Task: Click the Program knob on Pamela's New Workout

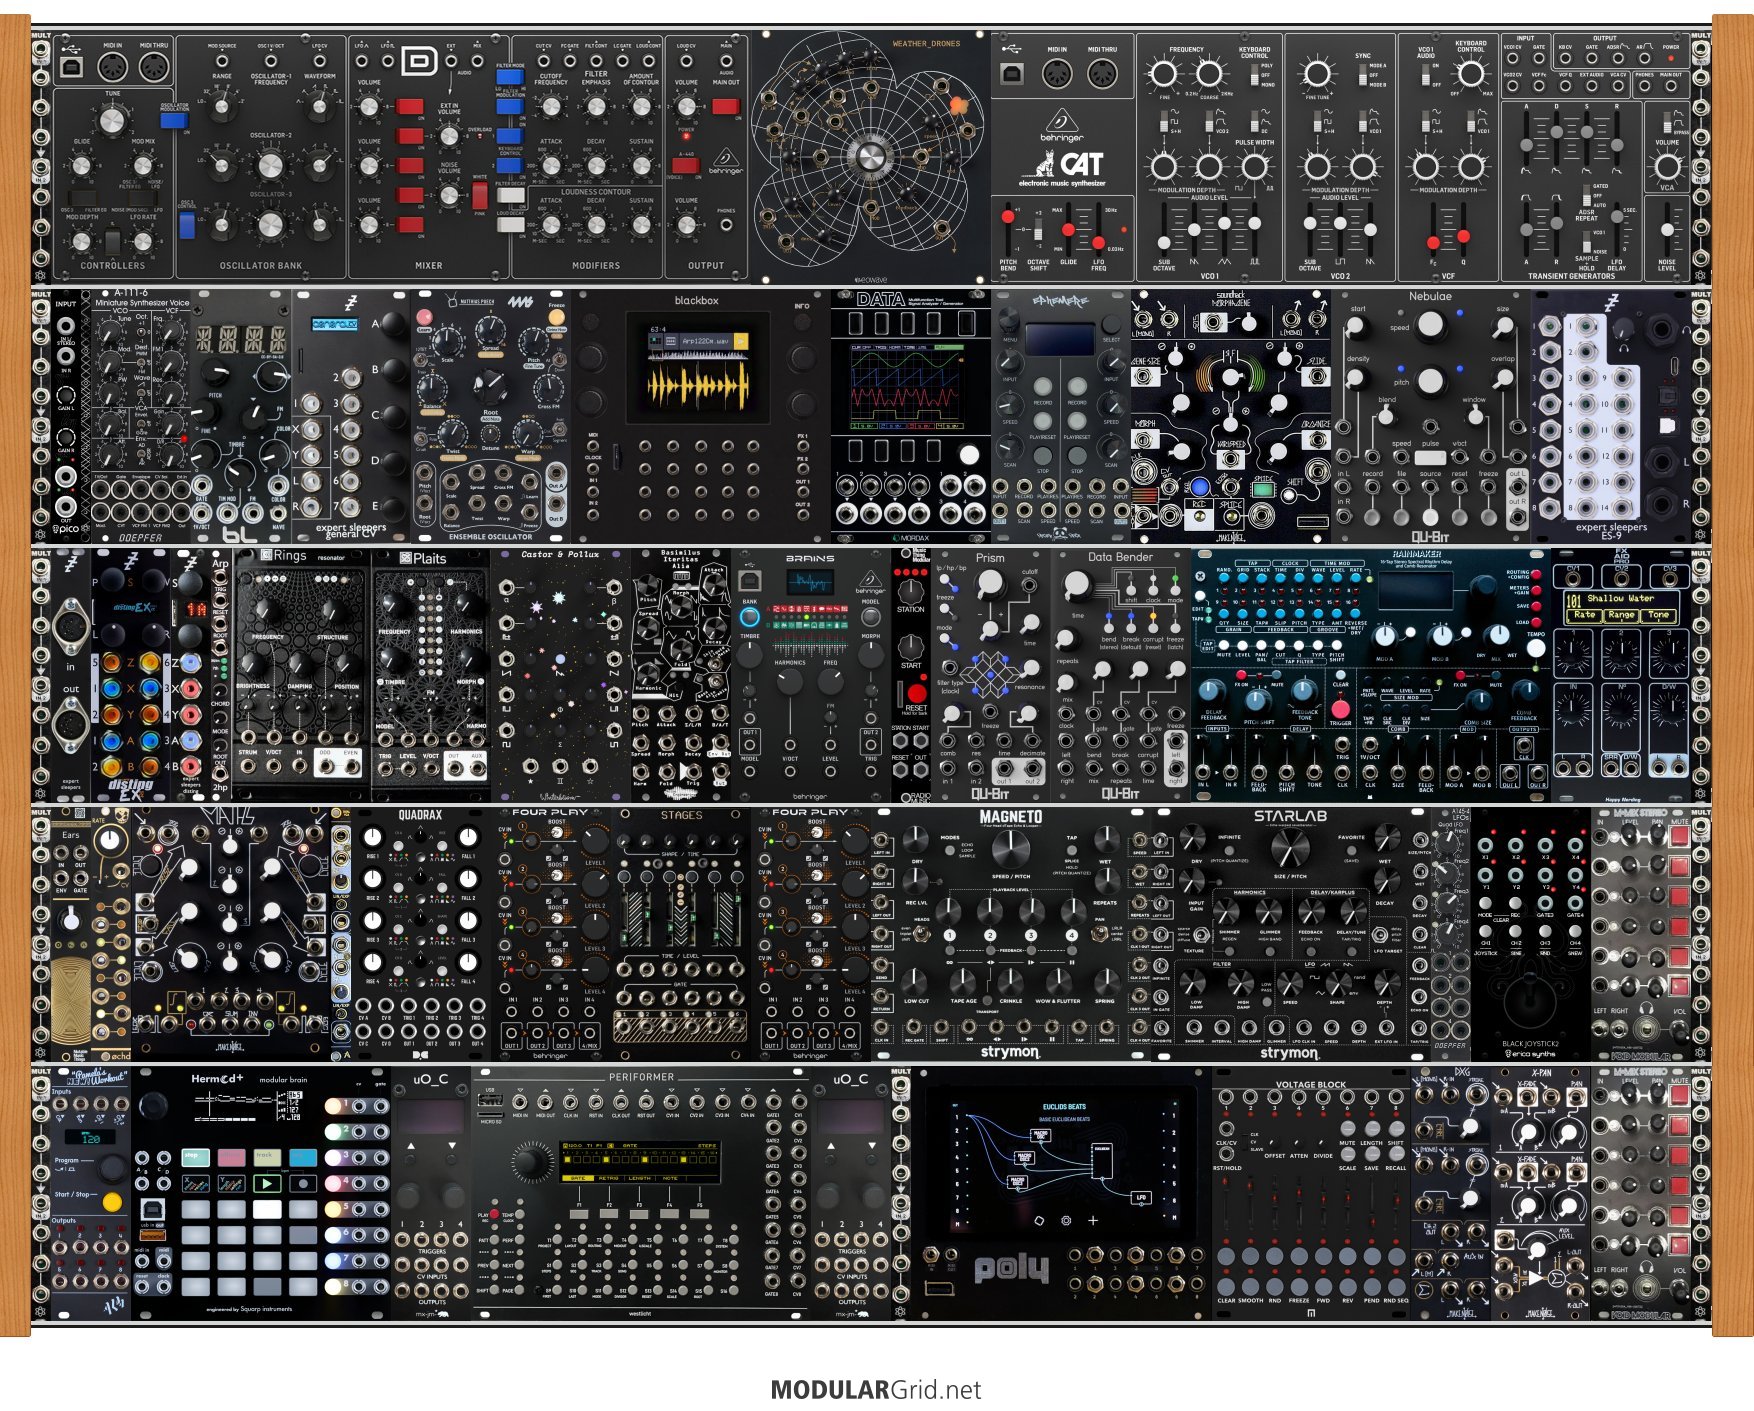Action: pyautogui.click(x=112, y=1166)
